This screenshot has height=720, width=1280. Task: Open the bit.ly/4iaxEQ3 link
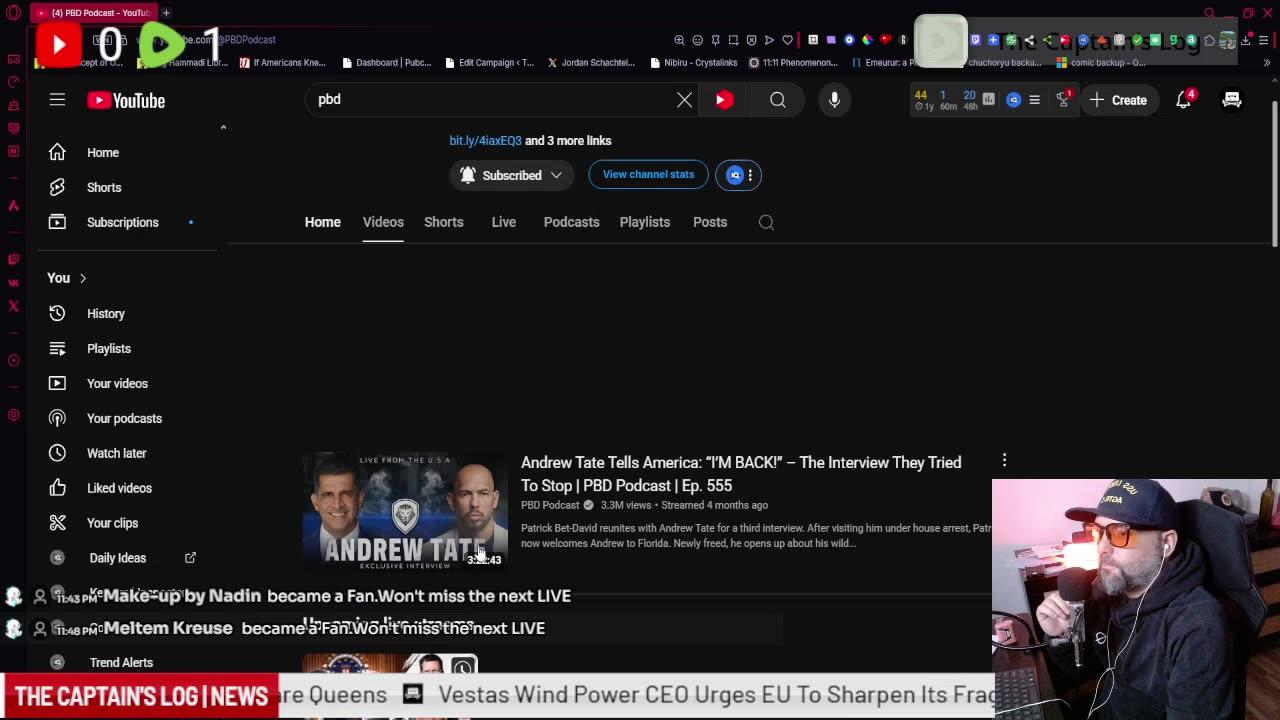coord(485,141)
